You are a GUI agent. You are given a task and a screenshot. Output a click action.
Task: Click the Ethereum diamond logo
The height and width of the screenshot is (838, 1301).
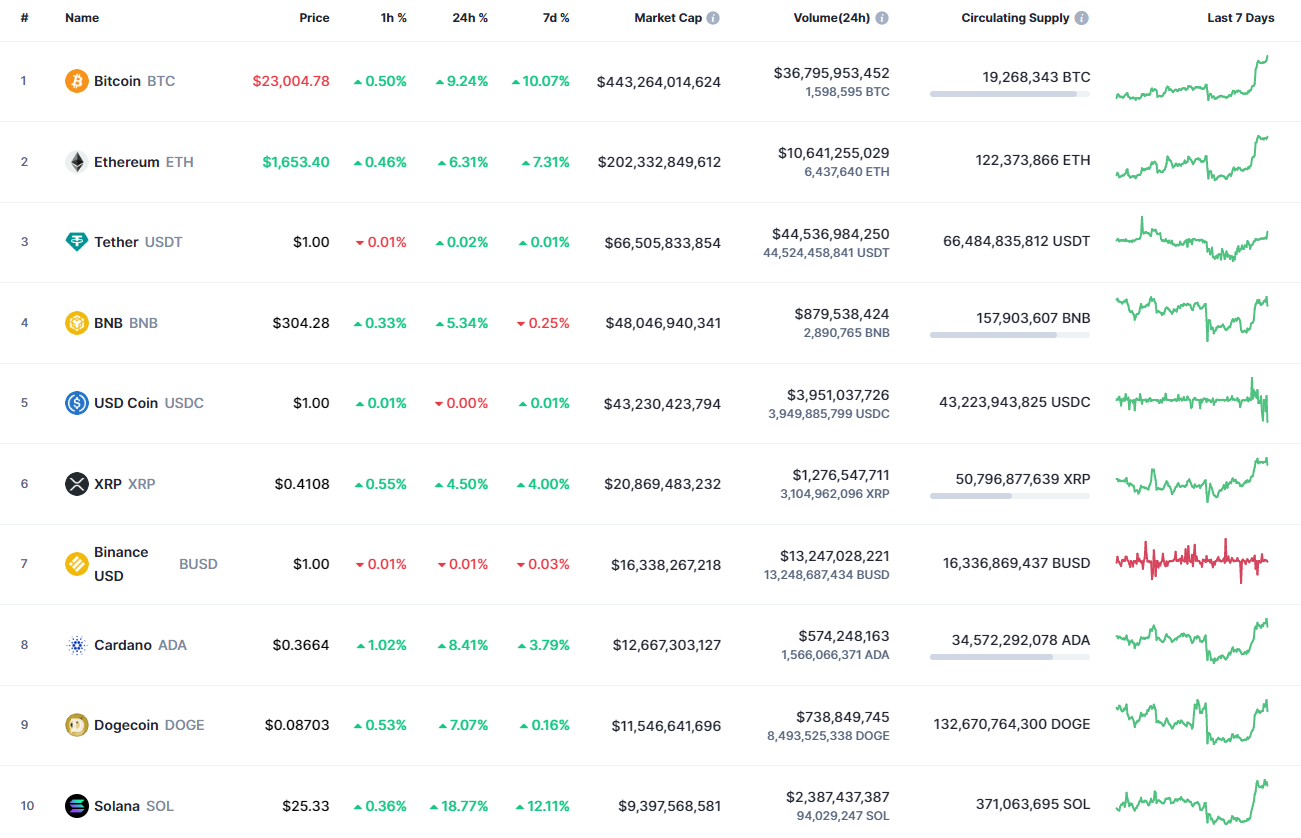(x=75, y=161)
